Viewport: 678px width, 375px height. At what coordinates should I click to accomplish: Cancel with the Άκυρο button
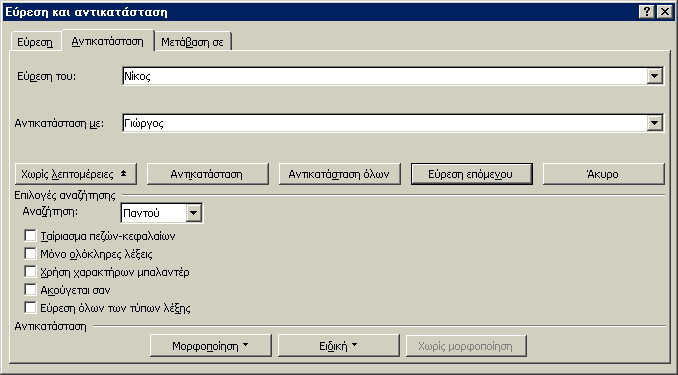coord(603,174)
